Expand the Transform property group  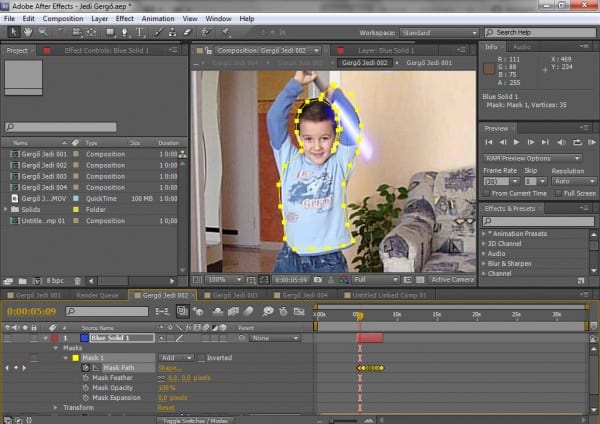56,408
